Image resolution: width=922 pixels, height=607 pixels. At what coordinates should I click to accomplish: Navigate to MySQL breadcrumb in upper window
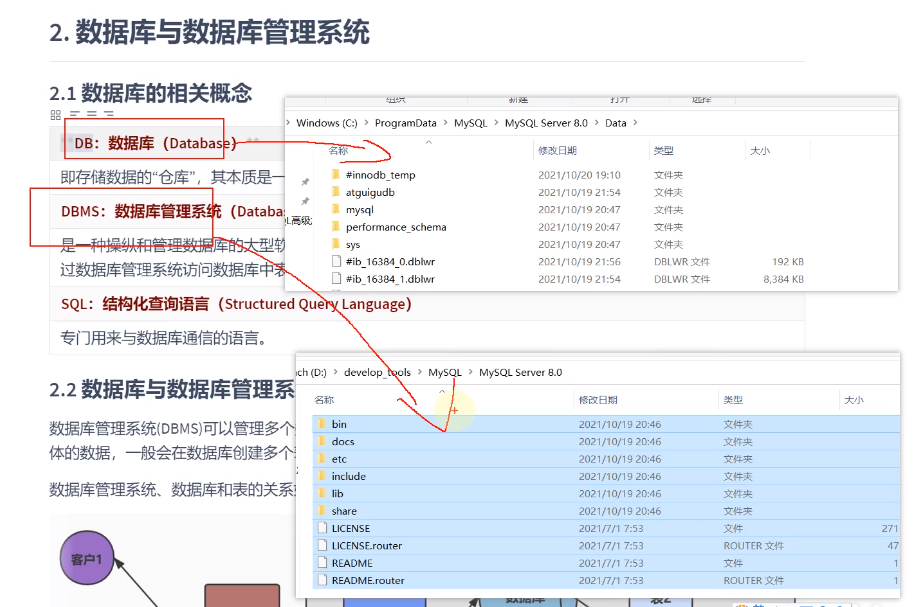click(x=470, y=123)
